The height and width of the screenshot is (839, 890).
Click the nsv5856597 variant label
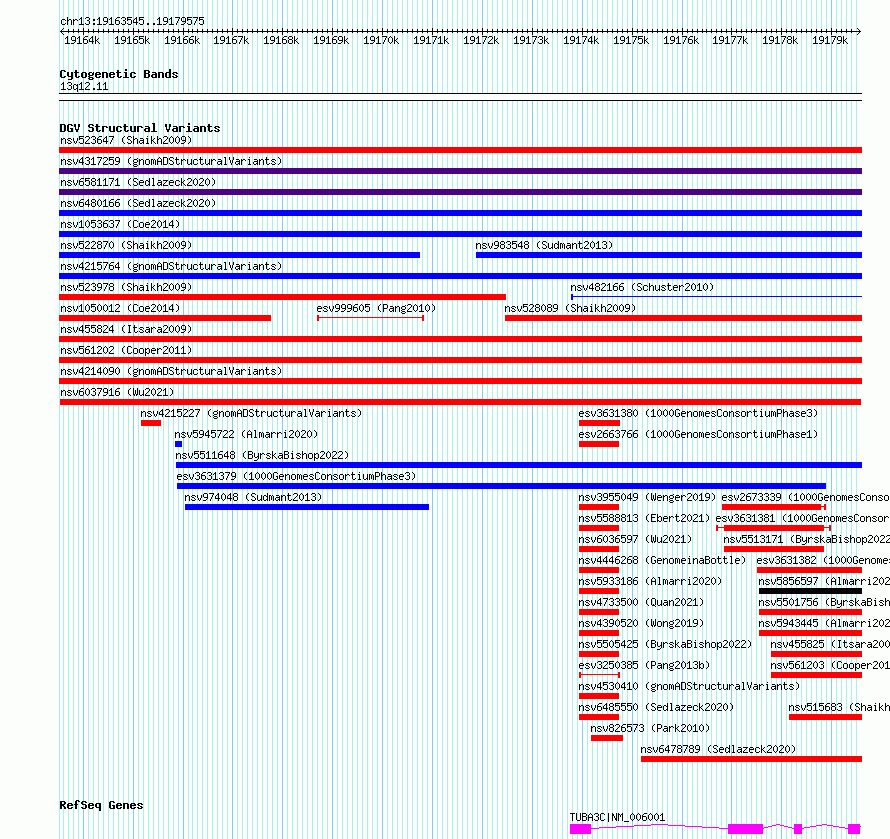point(824,581)
